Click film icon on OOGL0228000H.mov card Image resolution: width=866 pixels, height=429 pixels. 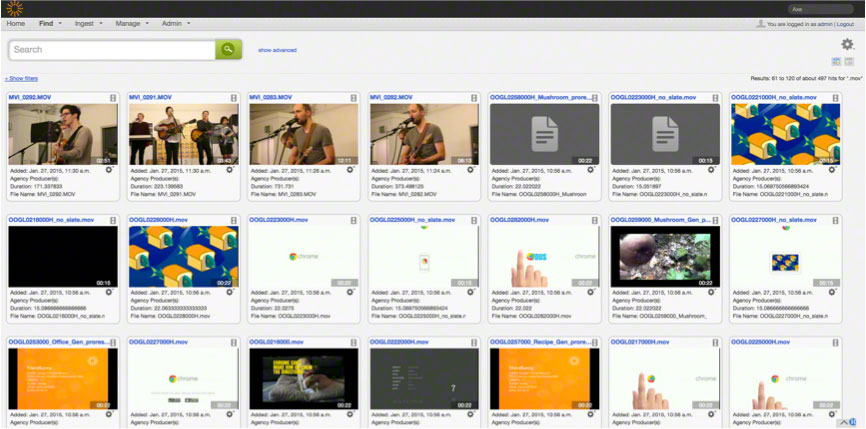[x=233, y=220]
